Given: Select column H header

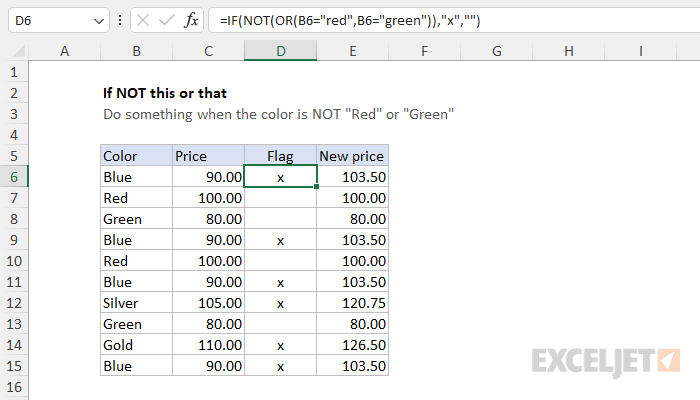Looking at the screenshot, I should [569, 51].
